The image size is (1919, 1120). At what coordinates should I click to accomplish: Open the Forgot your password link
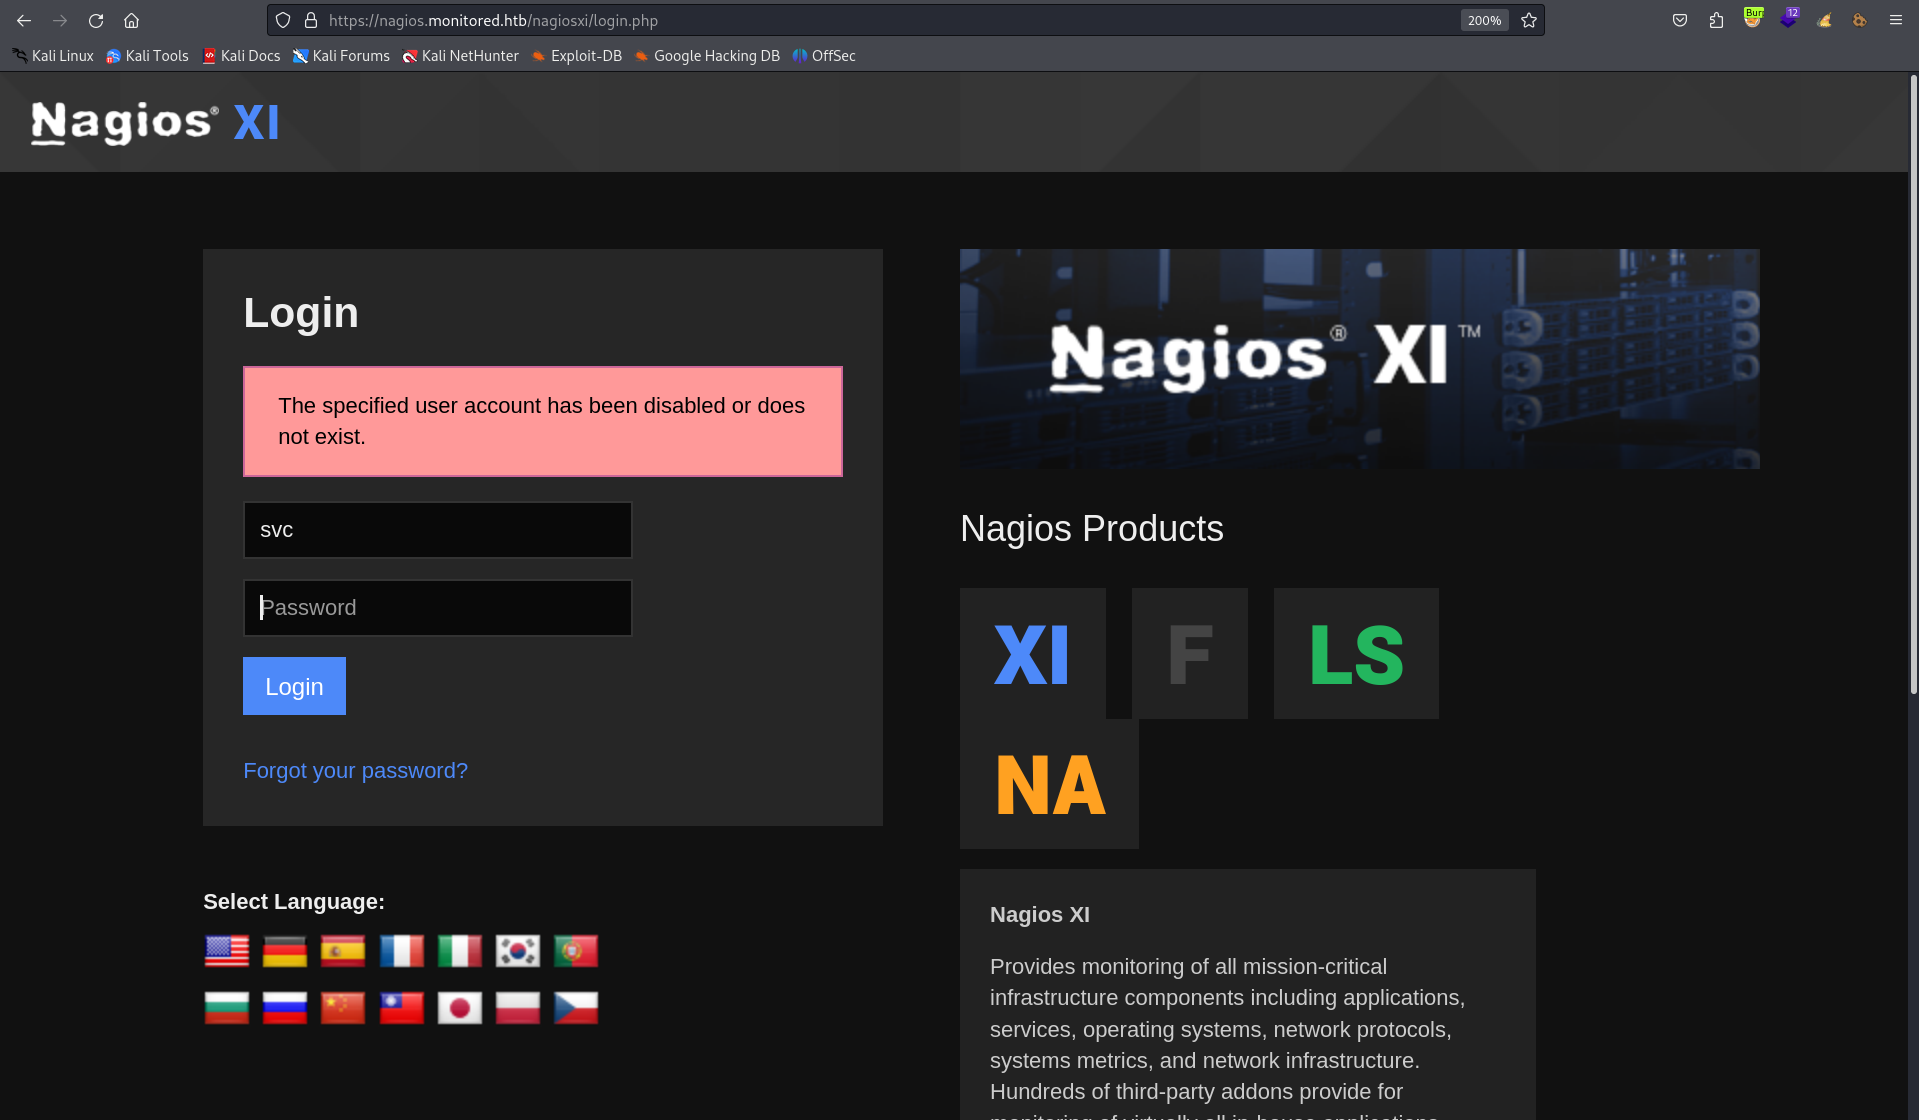[x=355, y=771]
